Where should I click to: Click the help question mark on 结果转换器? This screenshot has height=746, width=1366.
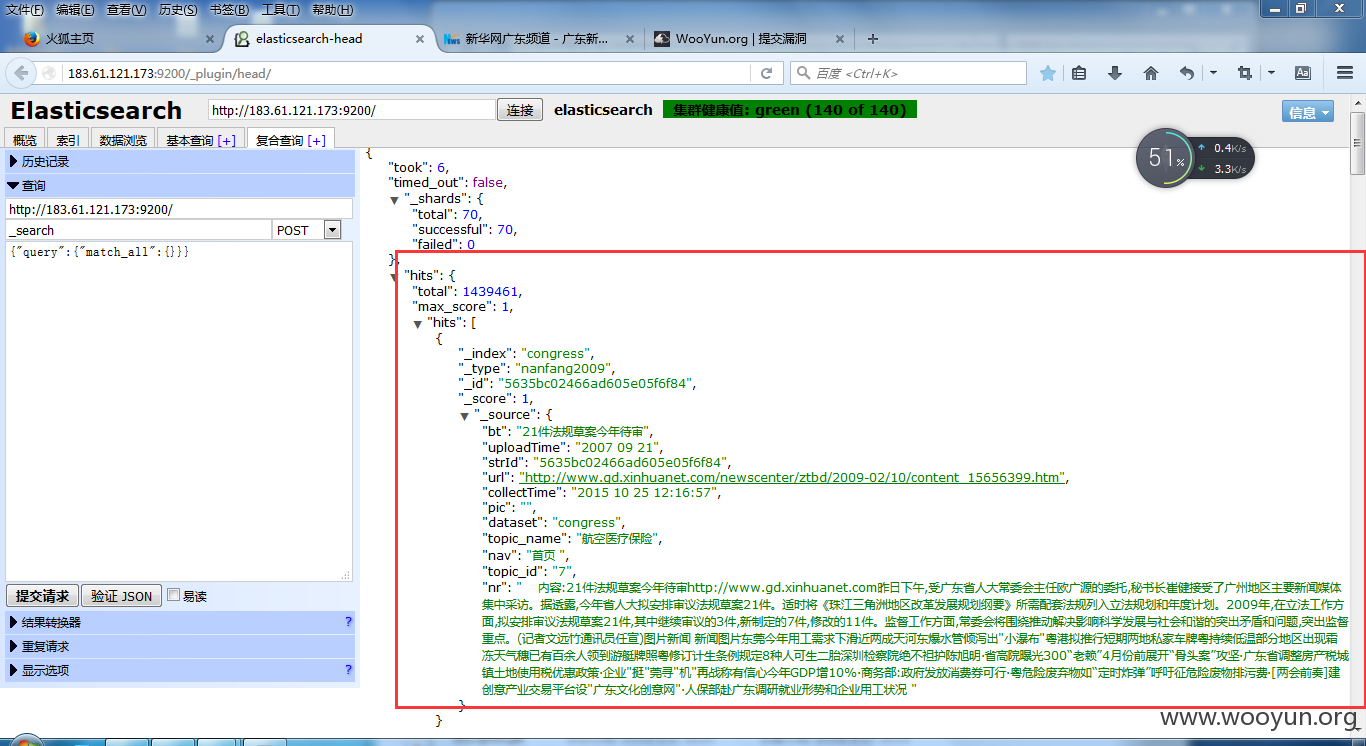point(348,622)
